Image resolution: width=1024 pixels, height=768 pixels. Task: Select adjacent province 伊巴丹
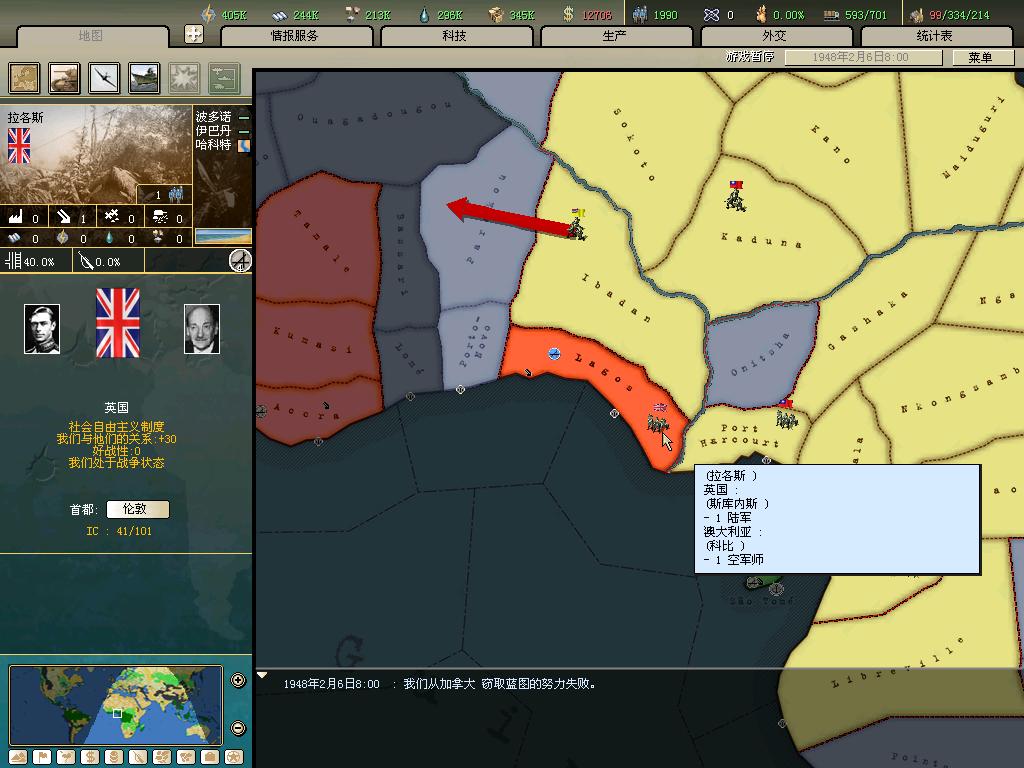[x=213, y=131]
